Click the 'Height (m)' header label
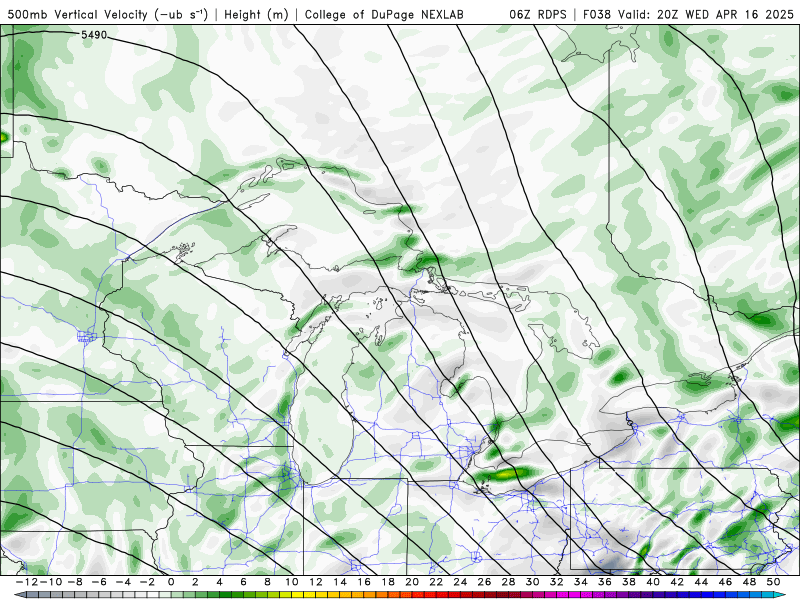 click(x=257, y=15)
